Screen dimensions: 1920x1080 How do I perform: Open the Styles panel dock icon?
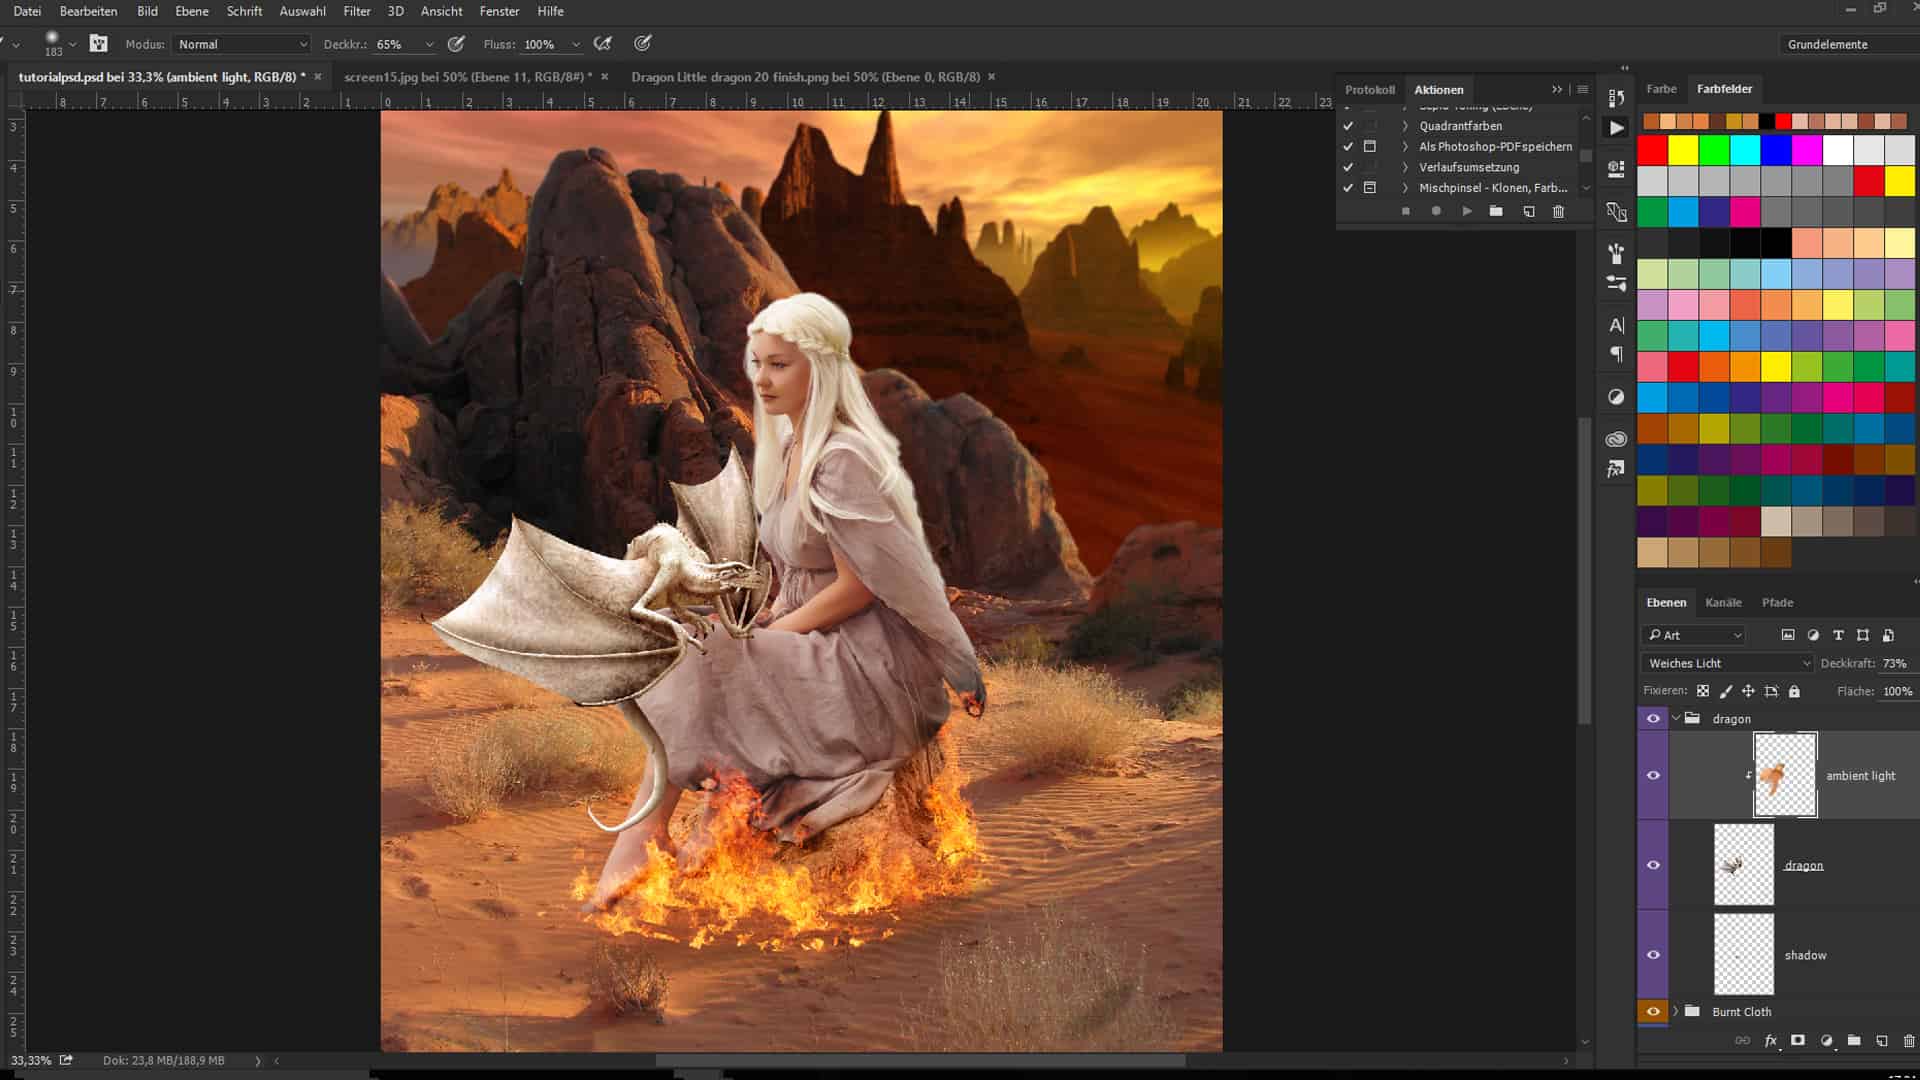click(x=1616, y=469)
